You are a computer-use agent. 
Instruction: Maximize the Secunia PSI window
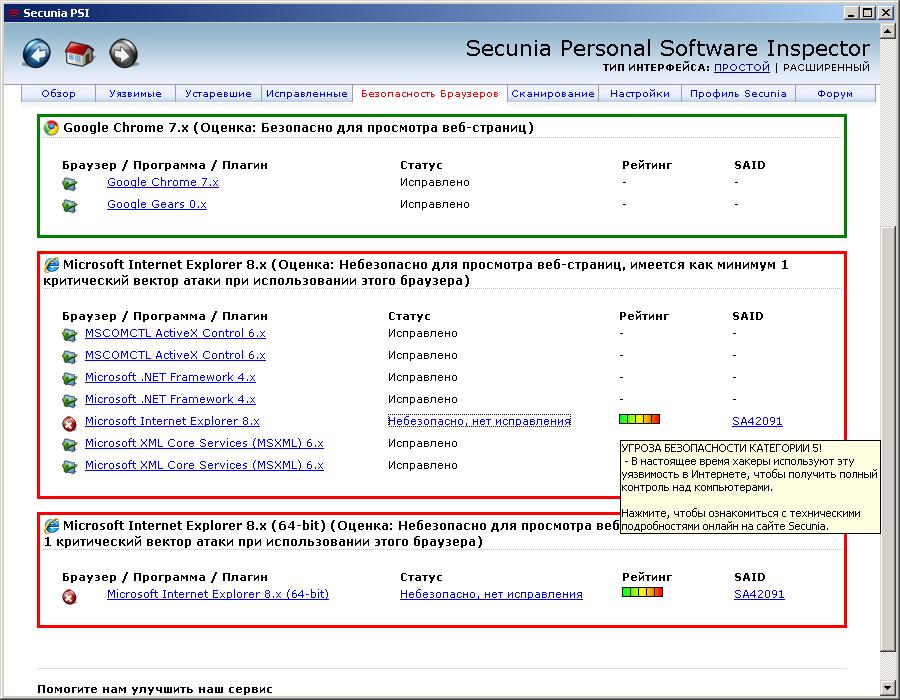pyautogui.click(x=867, y=12)
